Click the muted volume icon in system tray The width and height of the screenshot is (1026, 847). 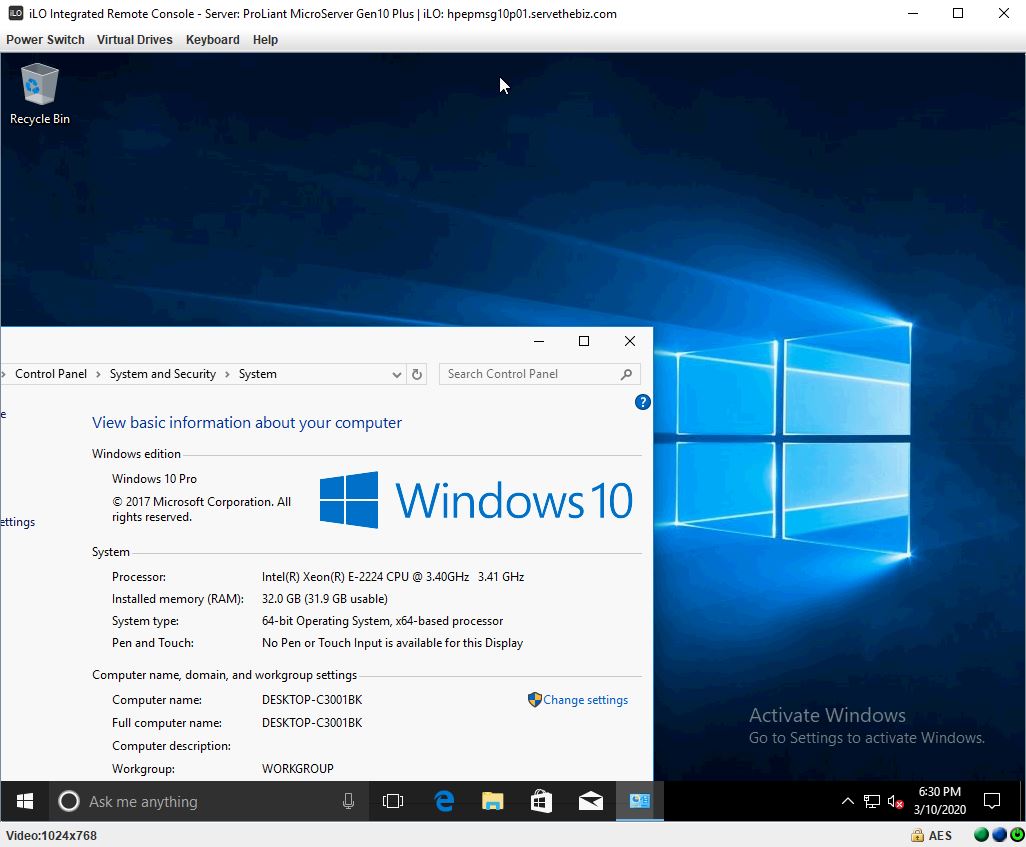896,801
